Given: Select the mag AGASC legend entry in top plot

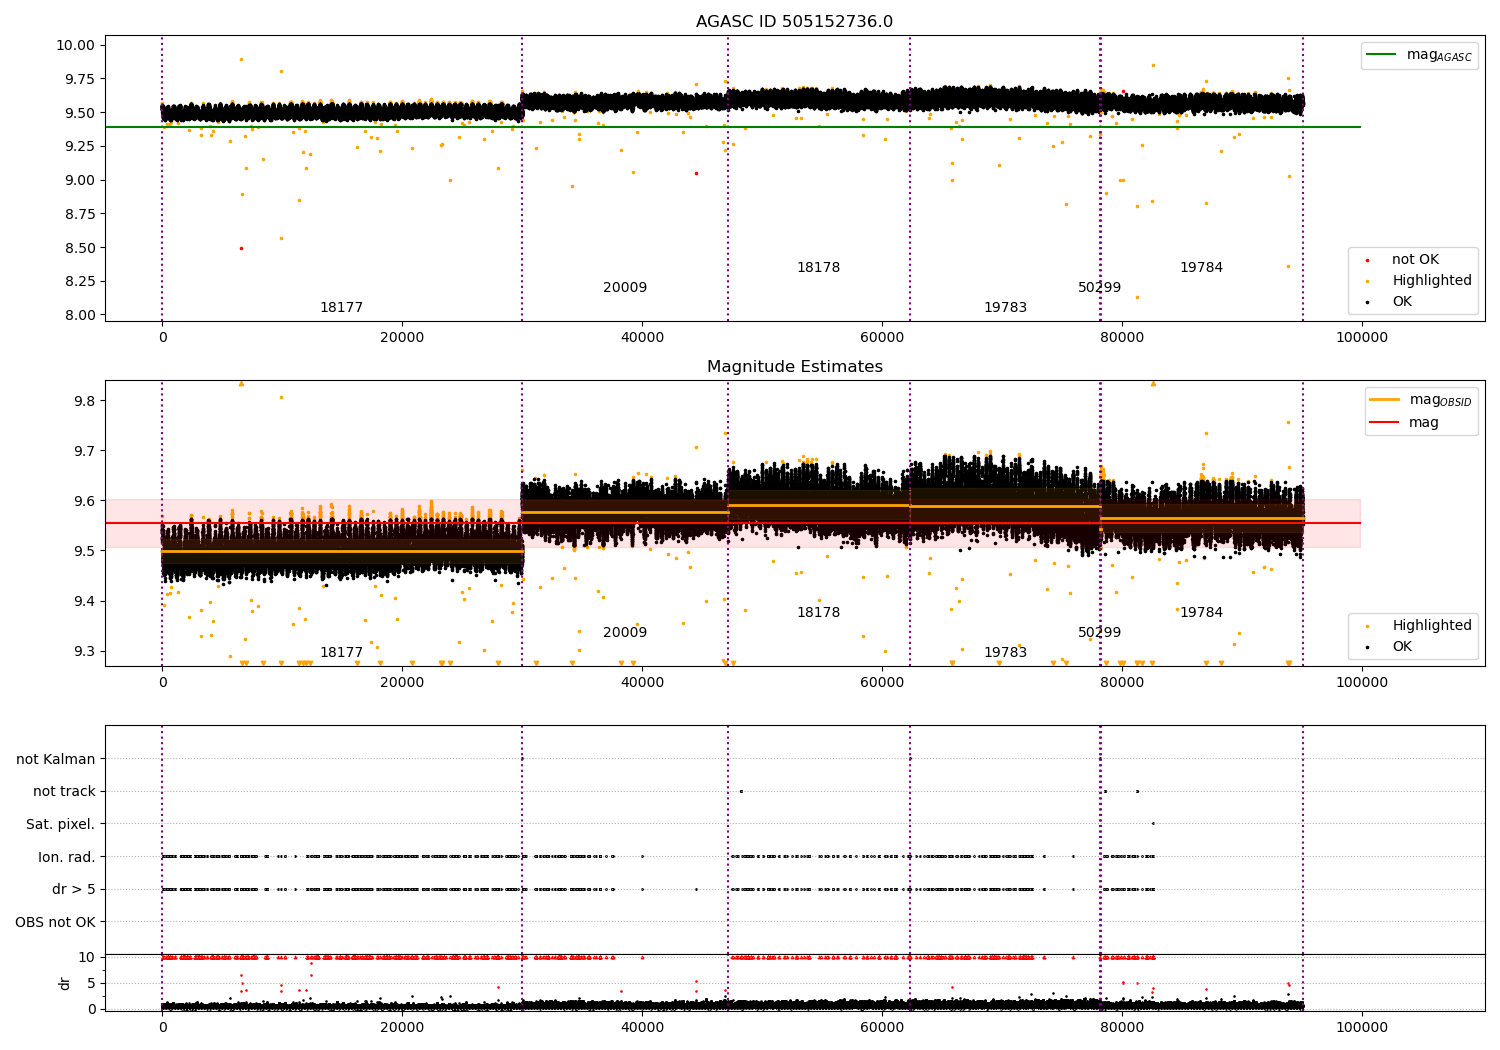Looking at the screenshot, I should [x=1419, y=55].
